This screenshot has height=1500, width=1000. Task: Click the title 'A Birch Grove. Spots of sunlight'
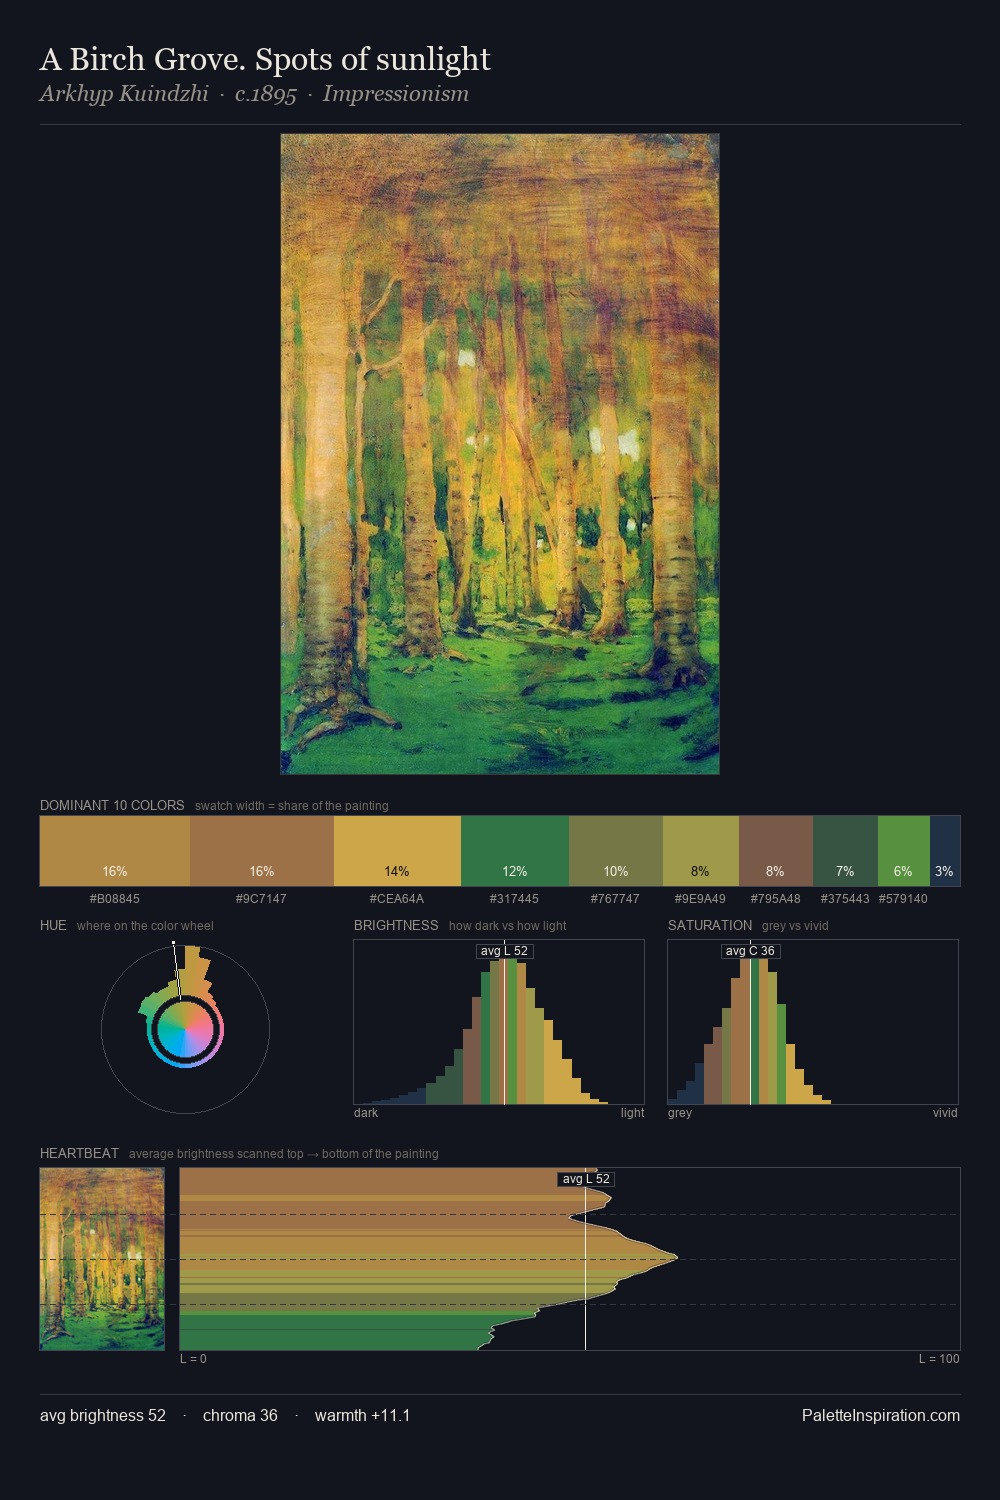(x=265, y=60)
